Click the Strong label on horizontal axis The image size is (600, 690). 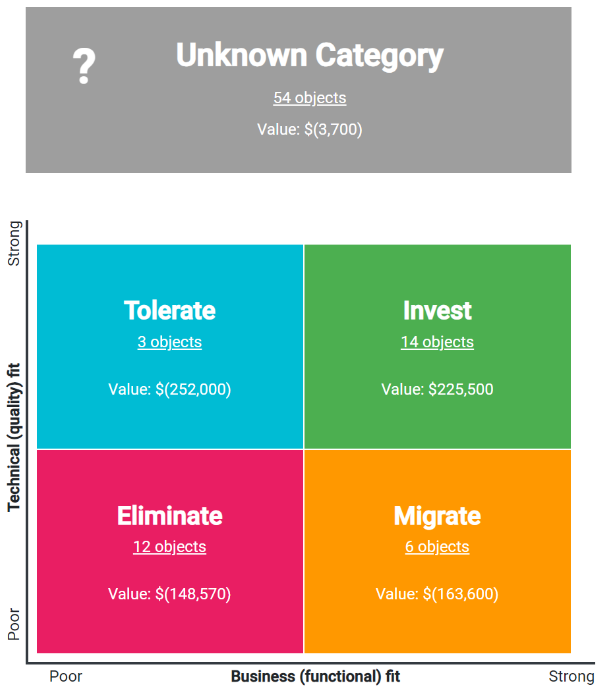(x=571, y=676)
